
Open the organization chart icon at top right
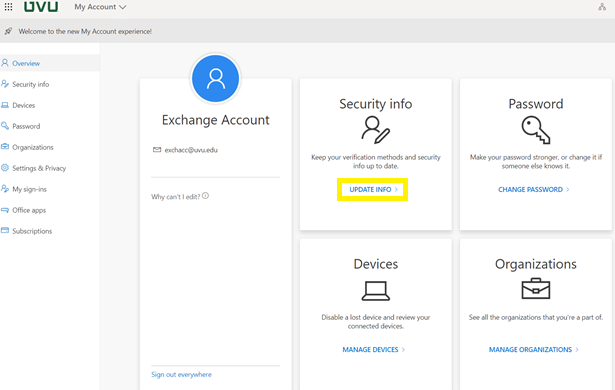602,7
